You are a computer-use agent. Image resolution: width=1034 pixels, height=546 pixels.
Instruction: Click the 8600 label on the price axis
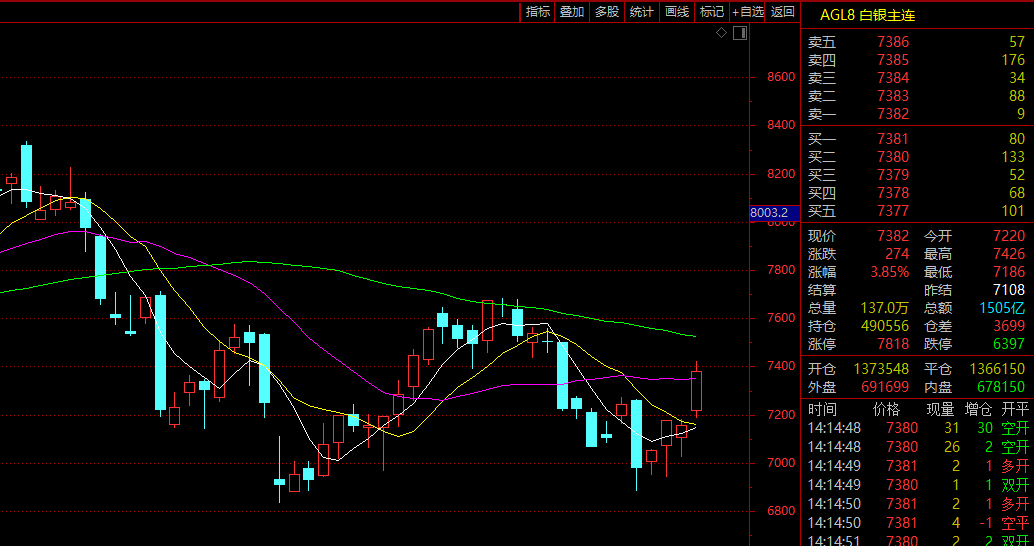(781, 76)
